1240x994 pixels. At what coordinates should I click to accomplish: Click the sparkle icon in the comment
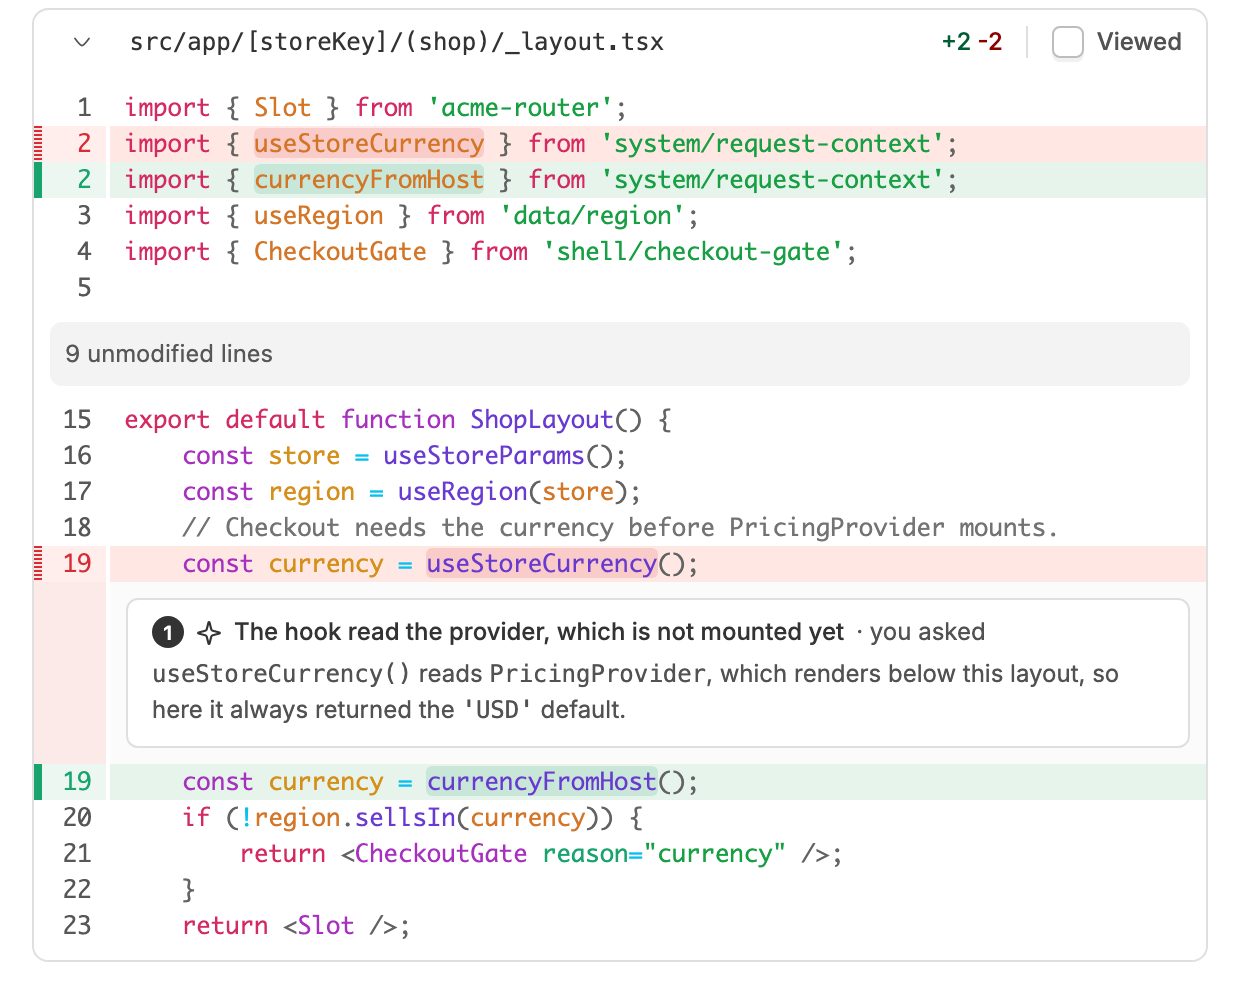[x=209, y=632]
